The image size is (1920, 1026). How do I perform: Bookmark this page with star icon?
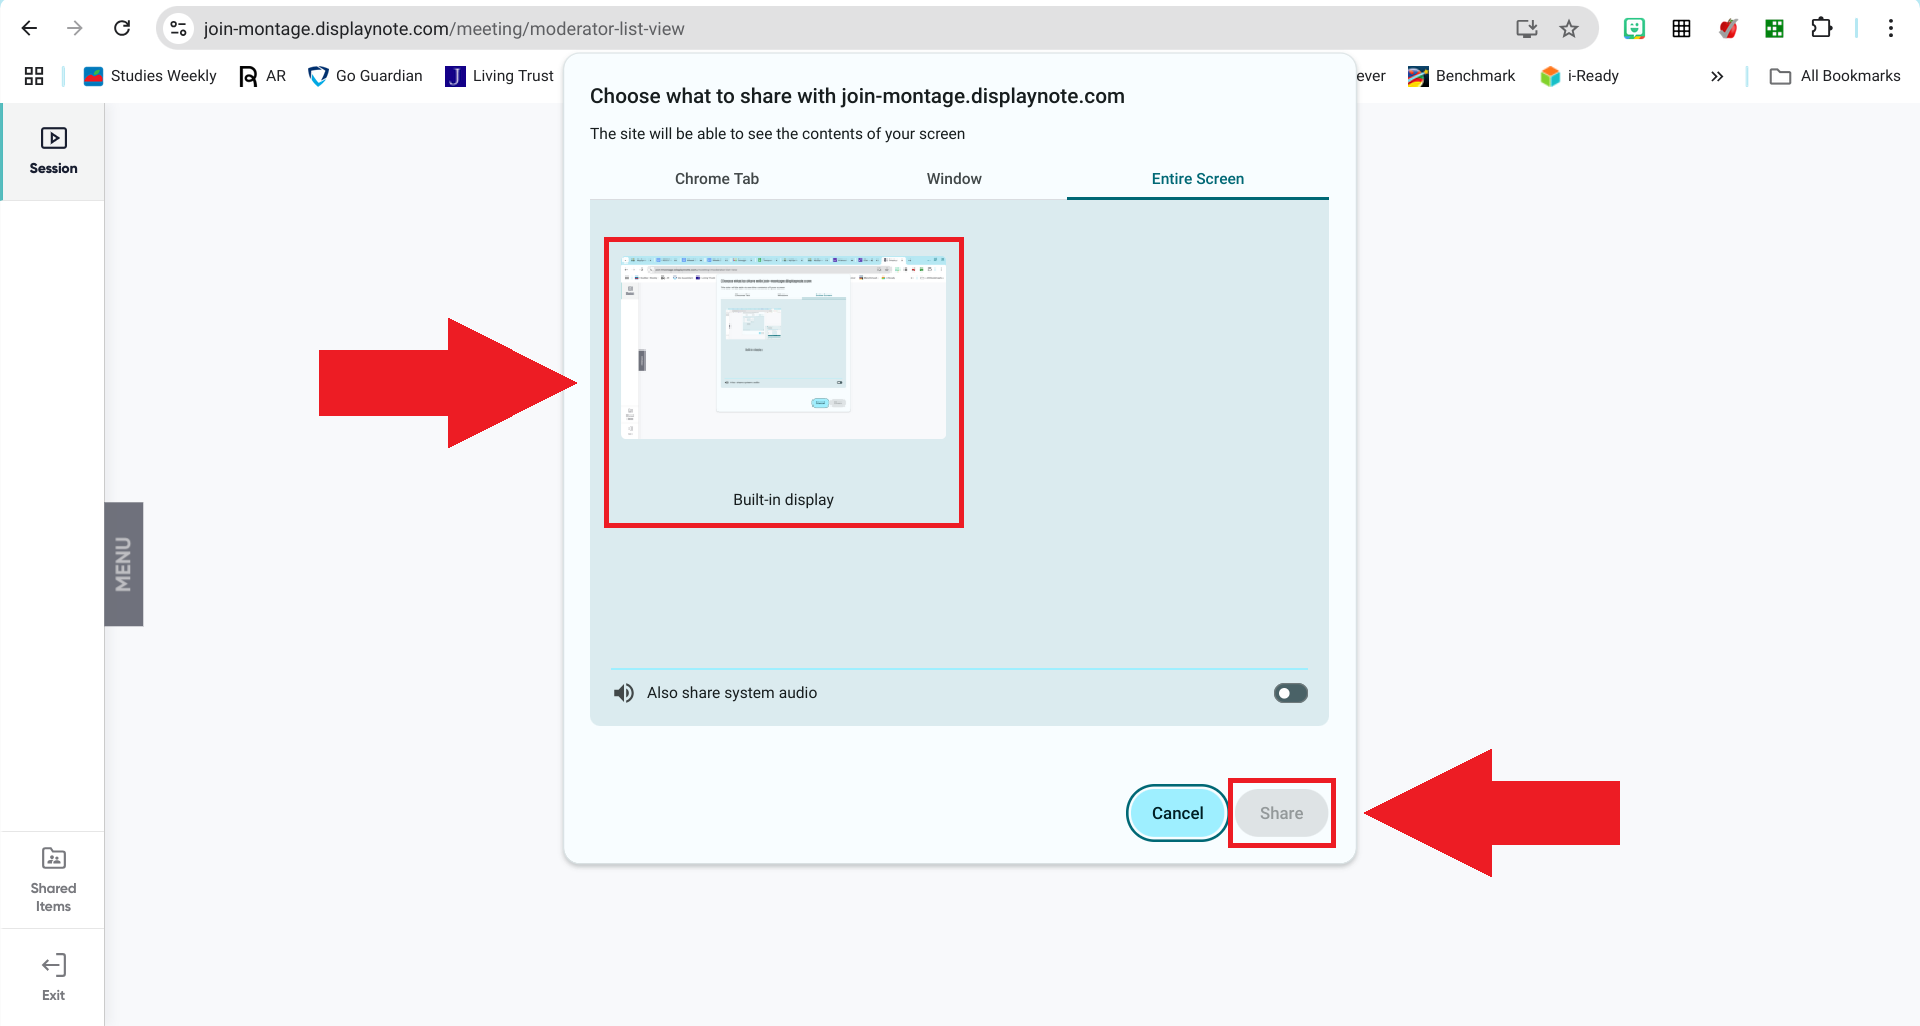pyautogui.click(x=1569, y=29)
